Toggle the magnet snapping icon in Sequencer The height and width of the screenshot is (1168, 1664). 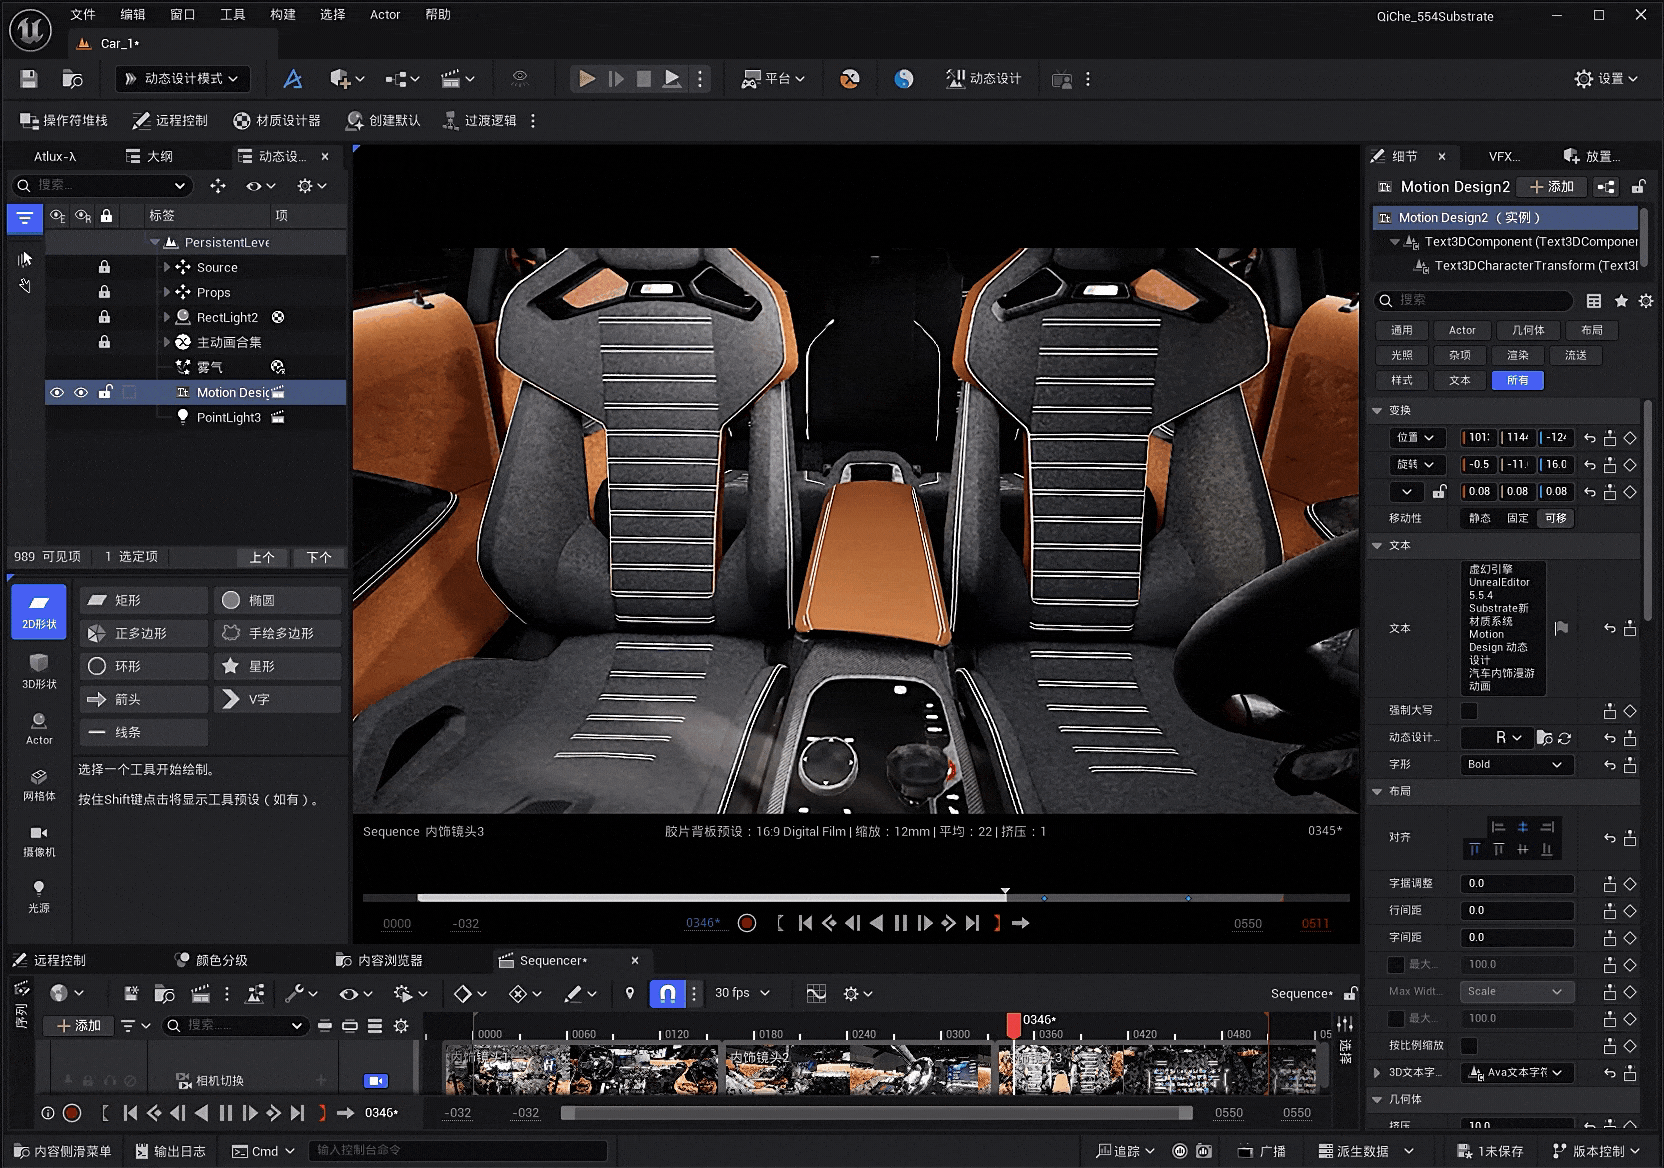(x=667, y=993)
